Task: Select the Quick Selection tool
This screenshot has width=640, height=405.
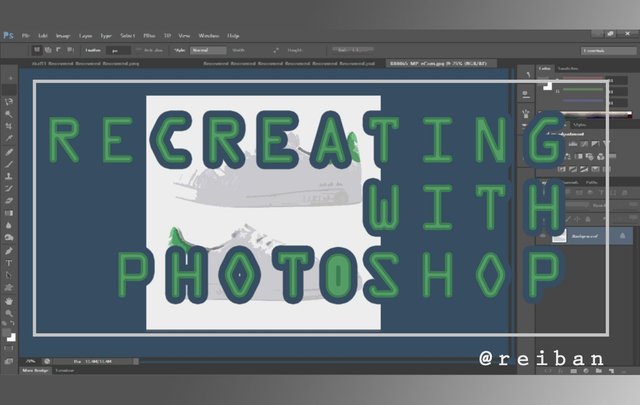Action: click(9, 114)
